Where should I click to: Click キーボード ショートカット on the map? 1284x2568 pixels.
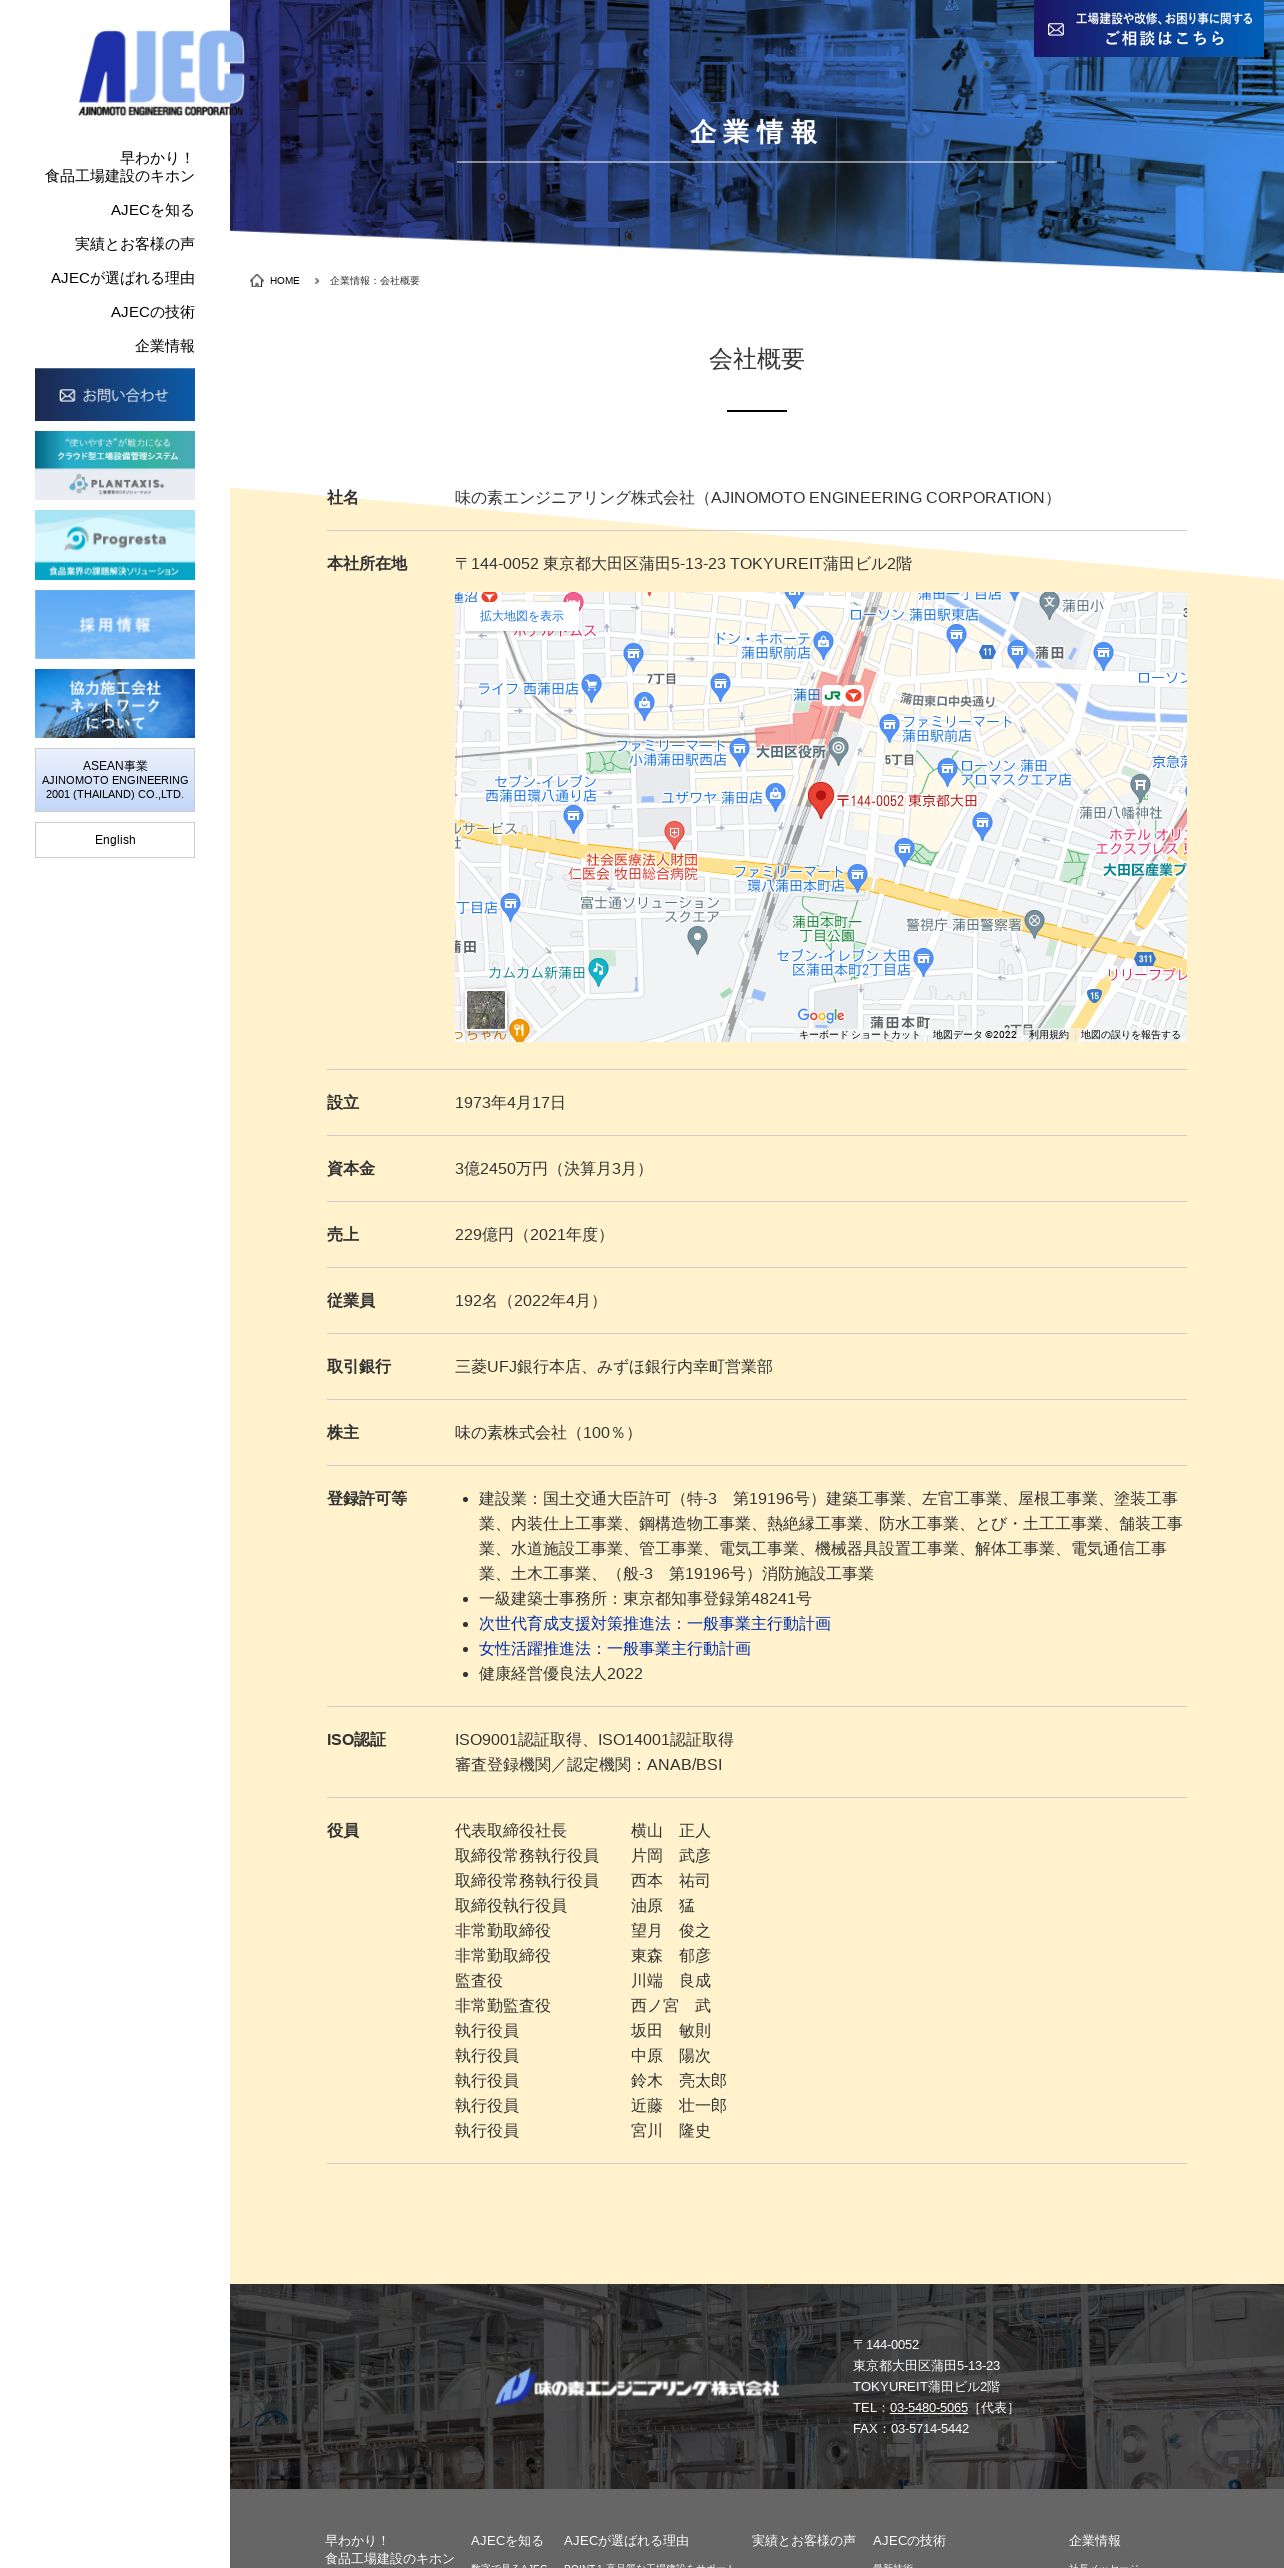[859, 1035]
